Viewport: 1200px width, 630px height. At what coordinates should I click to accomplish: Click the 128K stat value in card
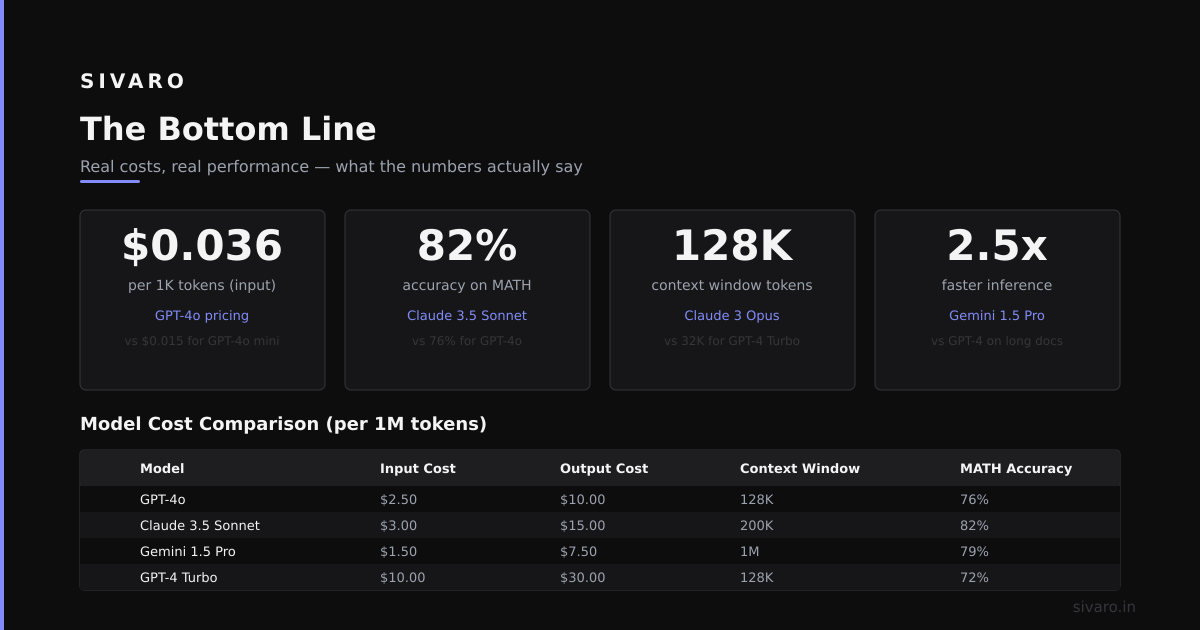[732, 246]
